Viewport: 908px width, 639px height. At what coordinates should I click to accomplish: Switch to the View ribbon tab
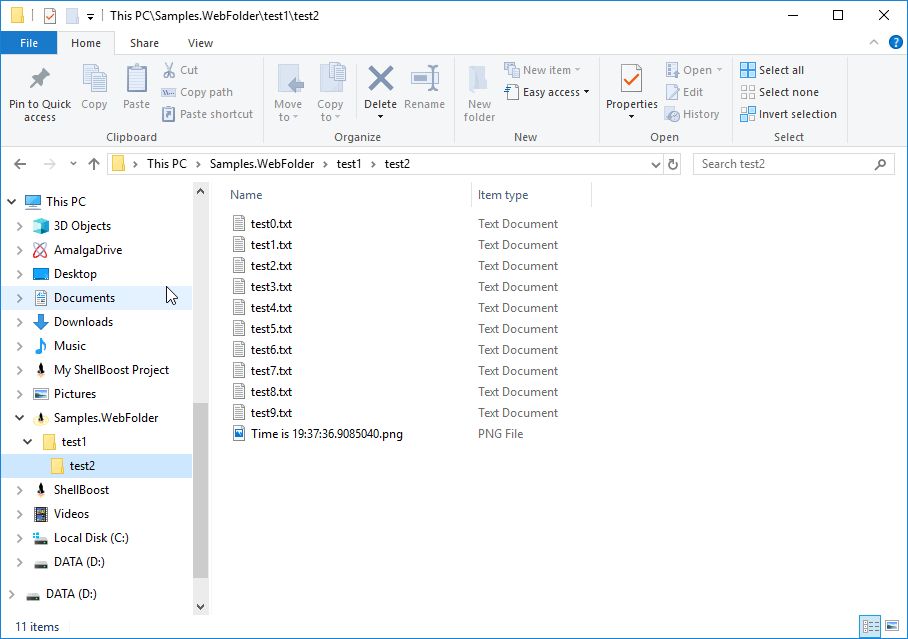(x=200, y=43)
